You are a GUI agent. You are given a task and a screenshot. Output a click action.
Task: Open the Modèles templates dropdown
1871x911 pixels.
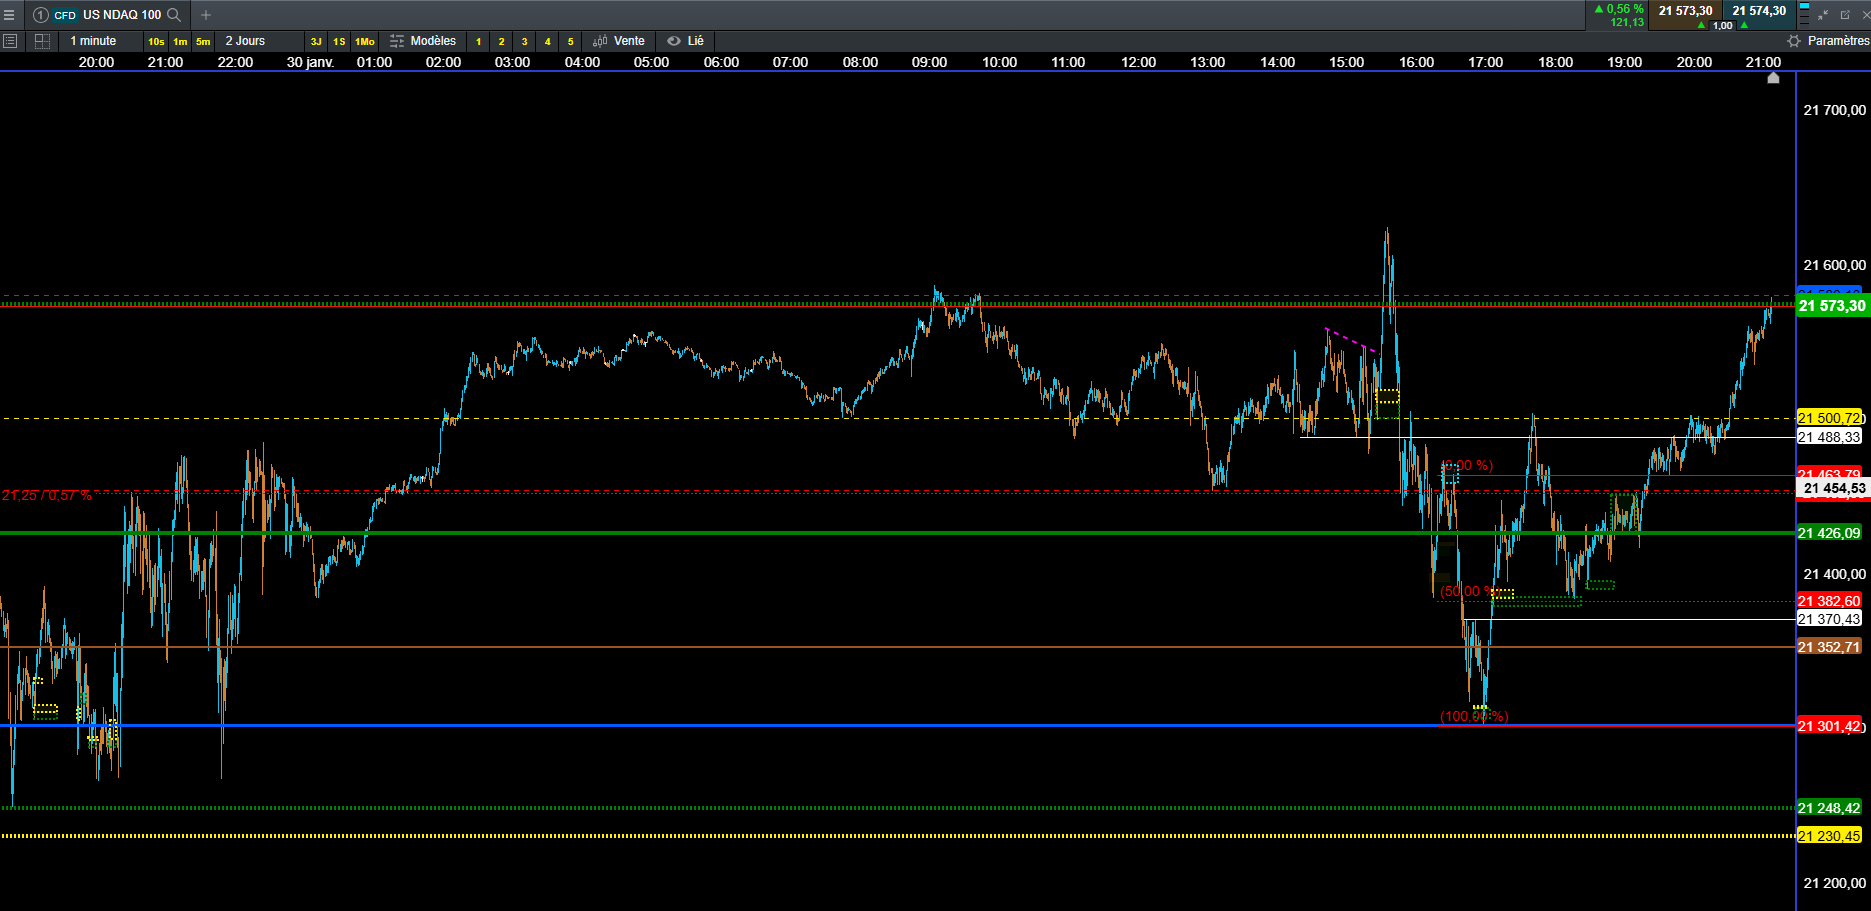pos(423,41)
